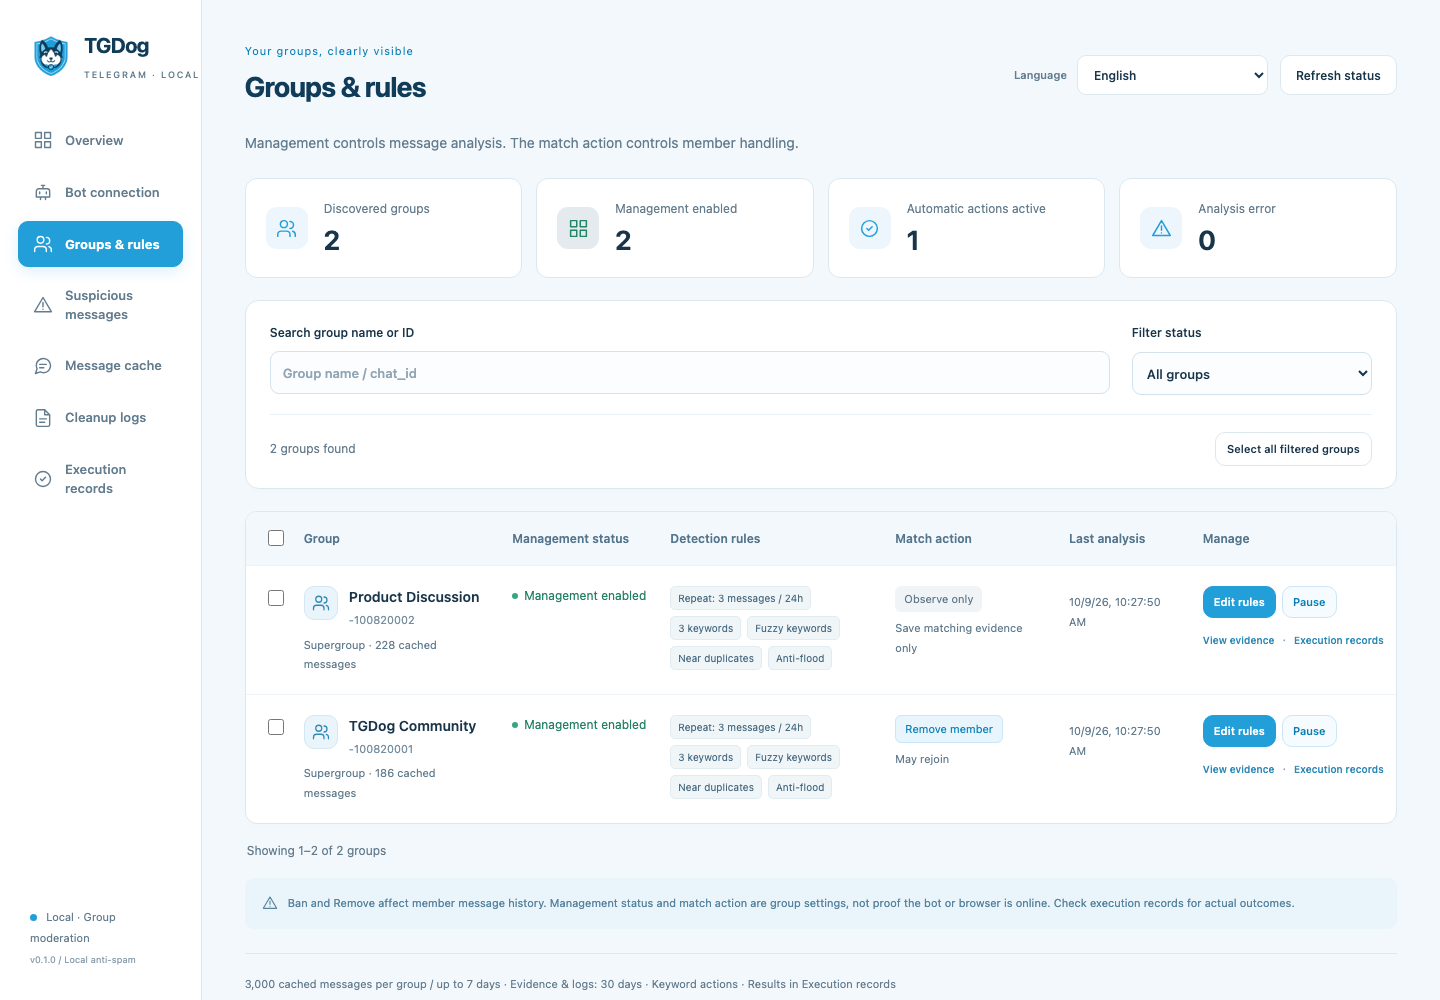Click the Bot connection robot icon
Viewport: 1440px width, 1000px height.
(x=43, y=192)
